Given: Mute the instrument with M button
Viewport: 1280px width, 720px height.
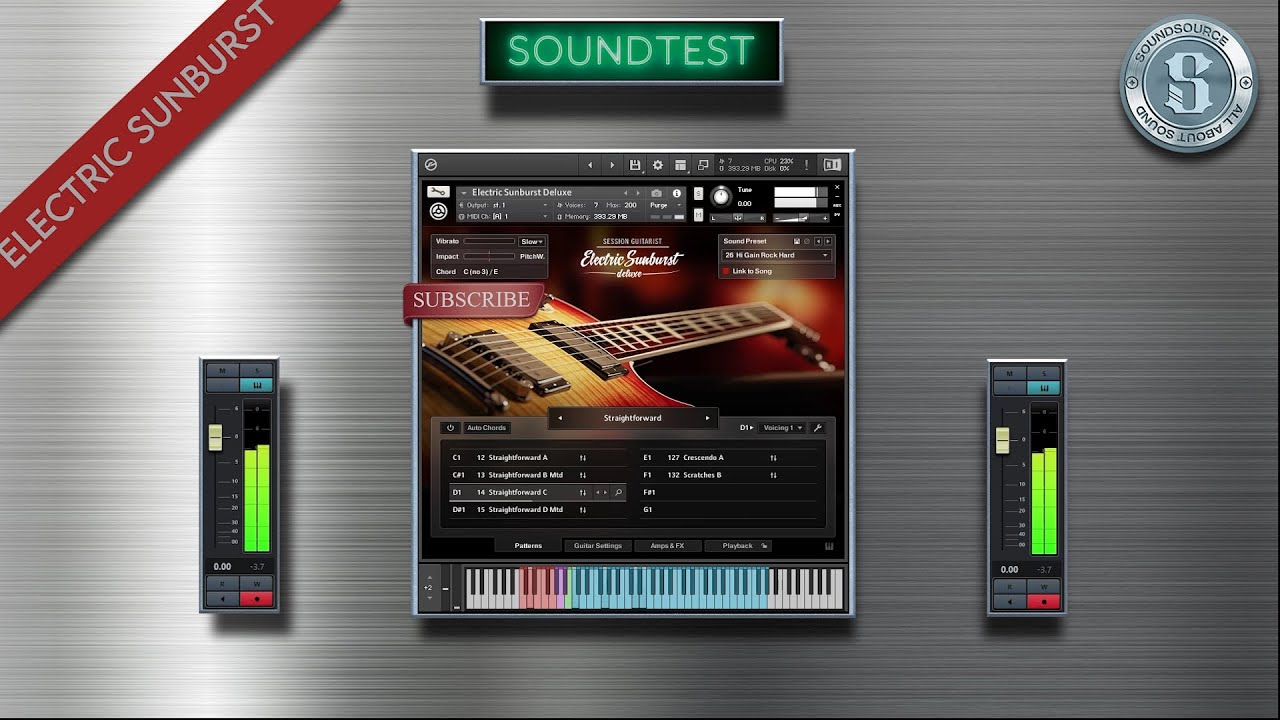Looking at the screenshot, I should [698, 215].
